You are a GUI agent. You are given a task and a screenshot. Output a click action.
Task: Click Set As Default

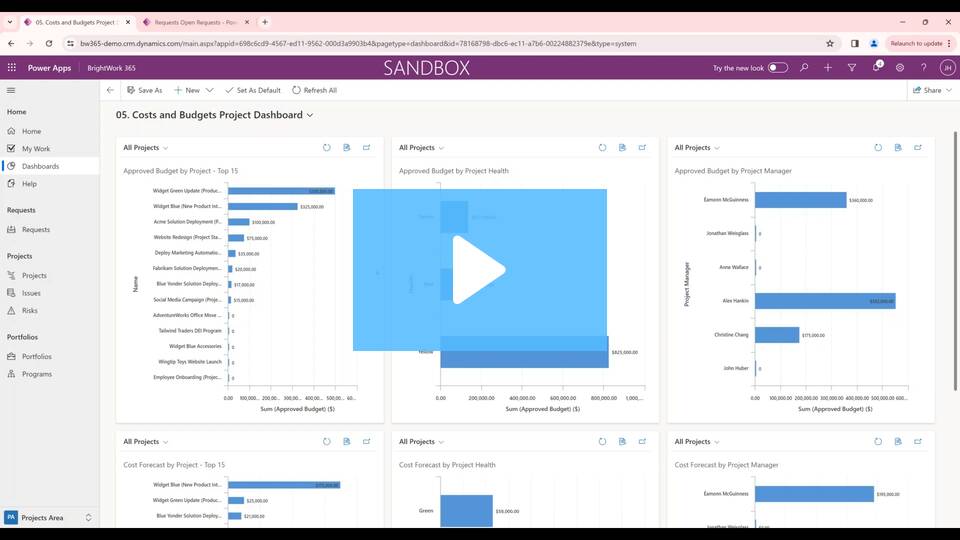tap(253, 90)
